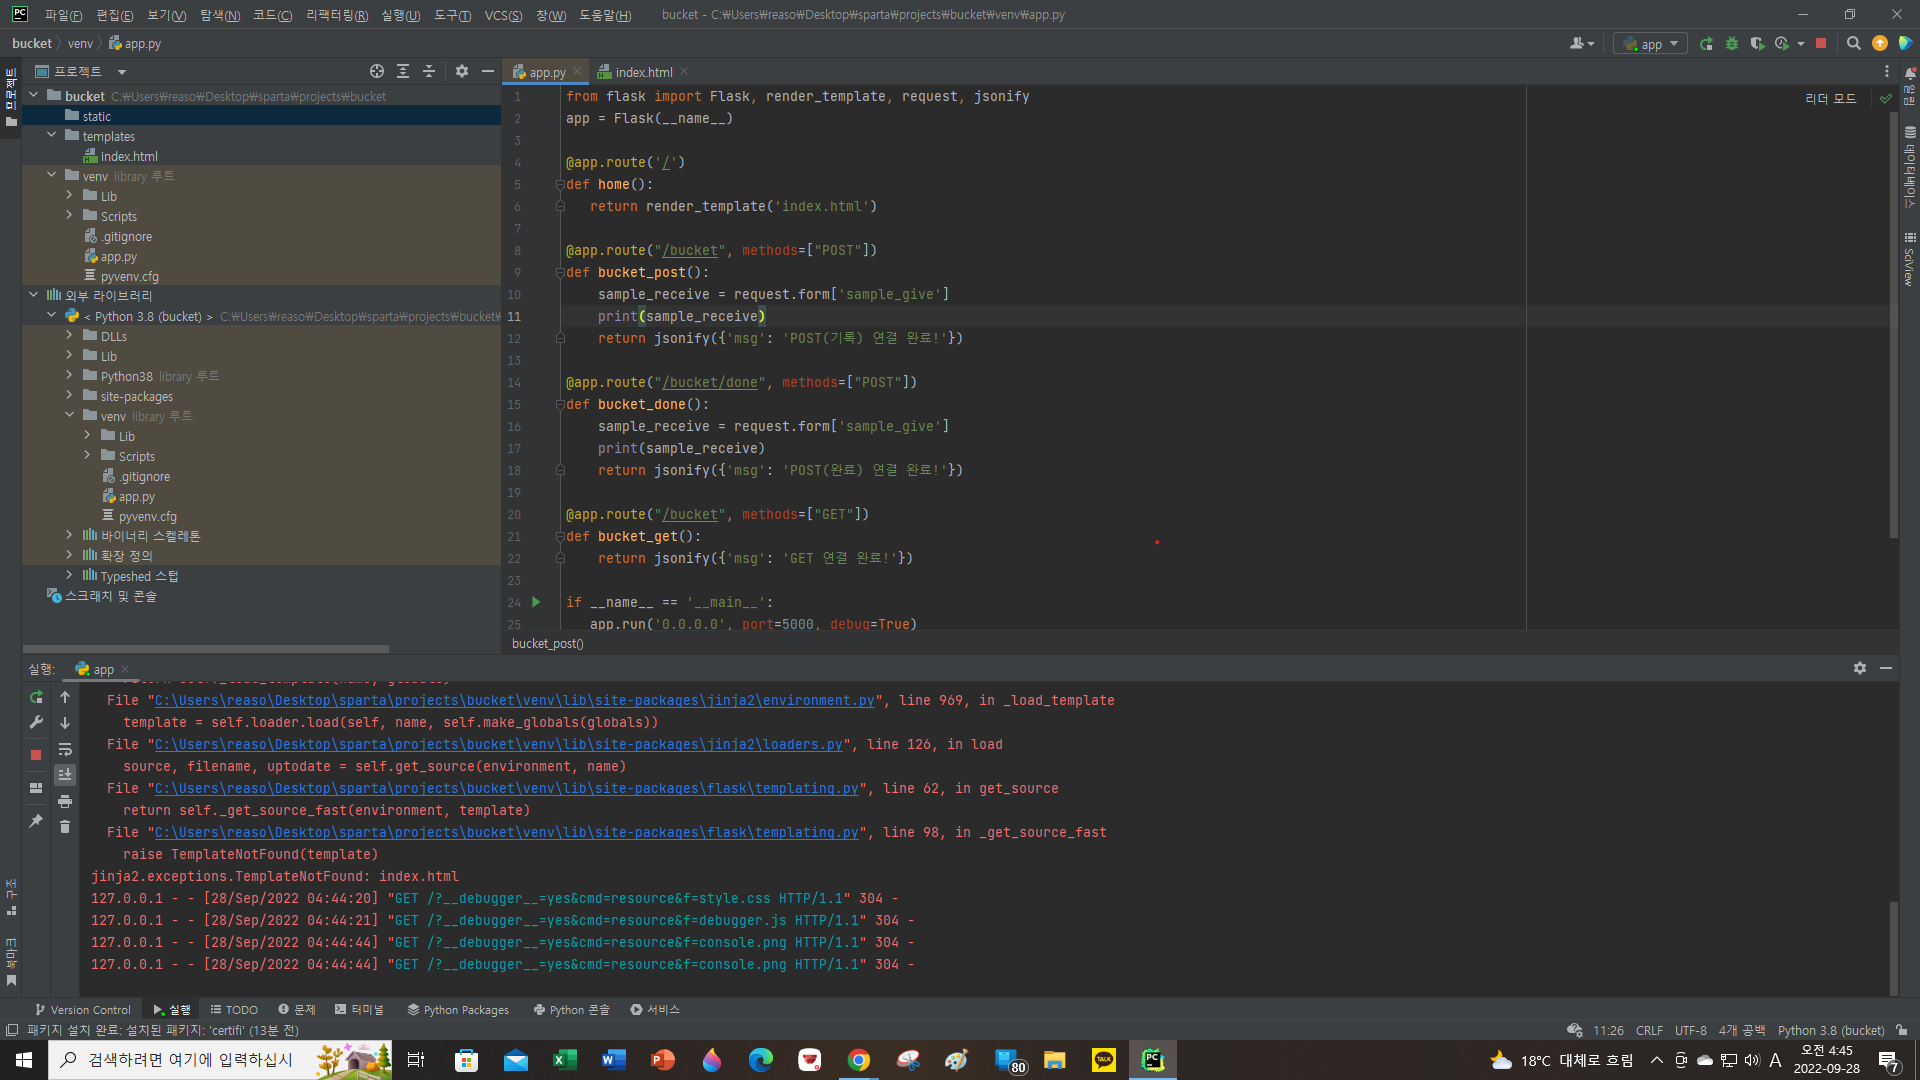1920x1080 pixels.
Task: Clear the console with the trash icon
Action: point(65,827)
